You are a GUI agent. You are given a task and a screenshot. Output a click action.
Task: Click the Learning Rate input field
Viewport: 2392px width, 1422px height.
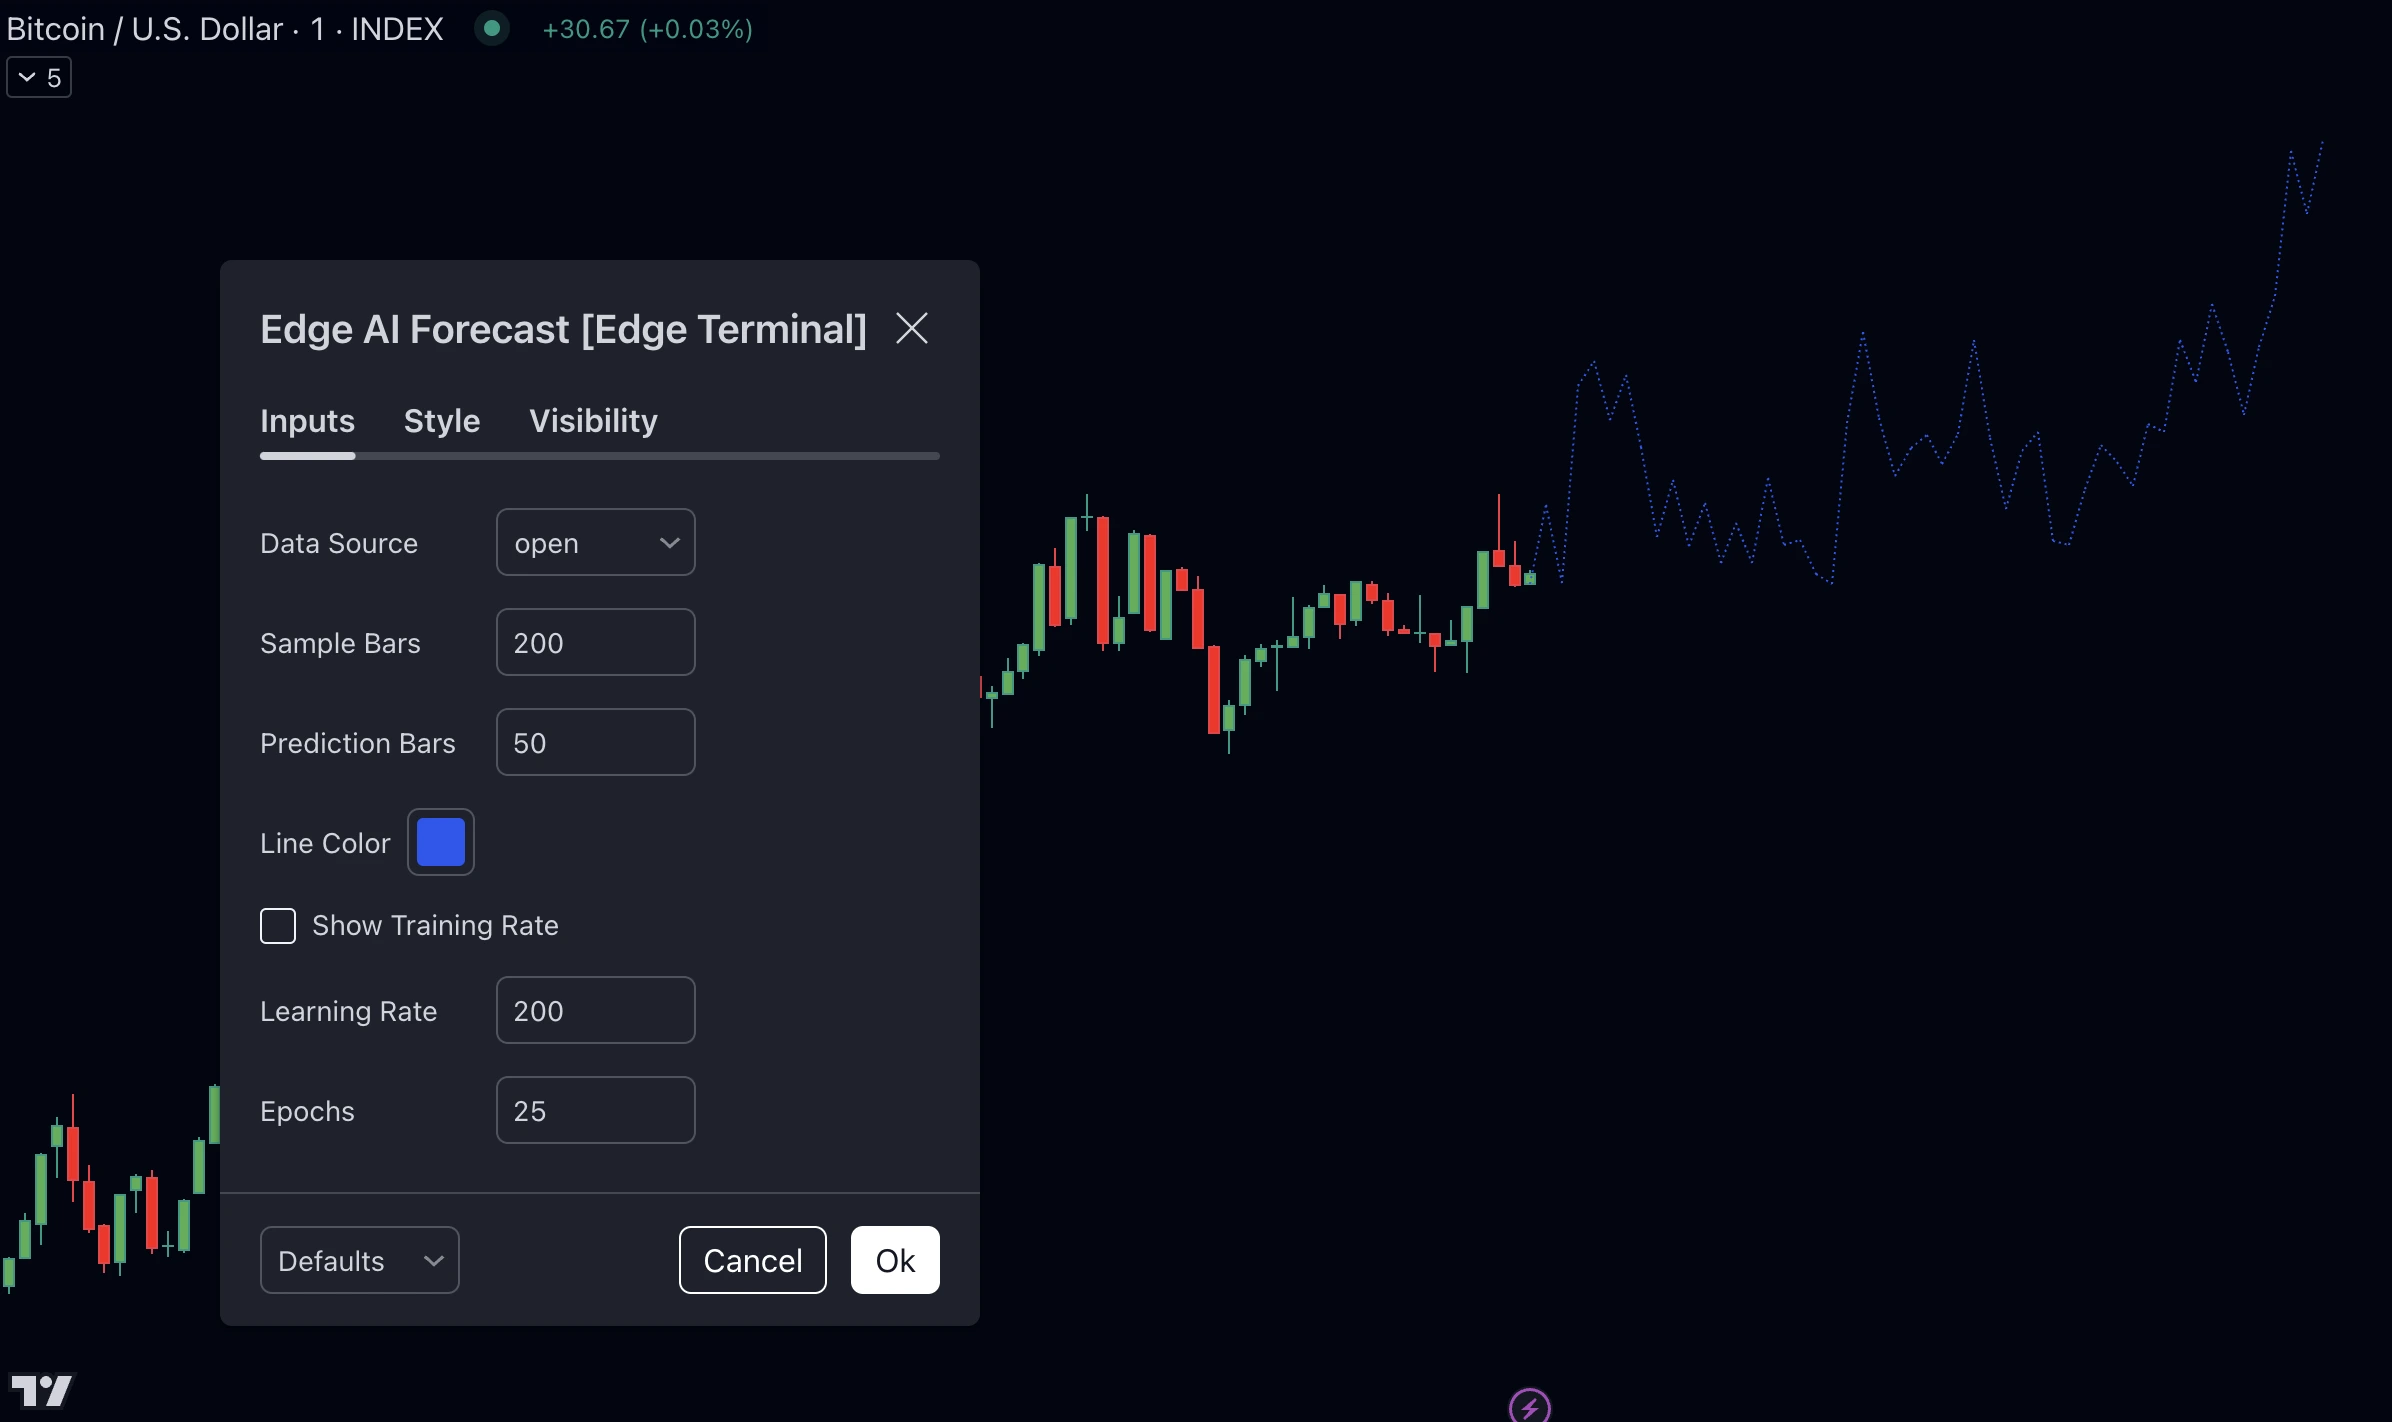point(595,1010)
